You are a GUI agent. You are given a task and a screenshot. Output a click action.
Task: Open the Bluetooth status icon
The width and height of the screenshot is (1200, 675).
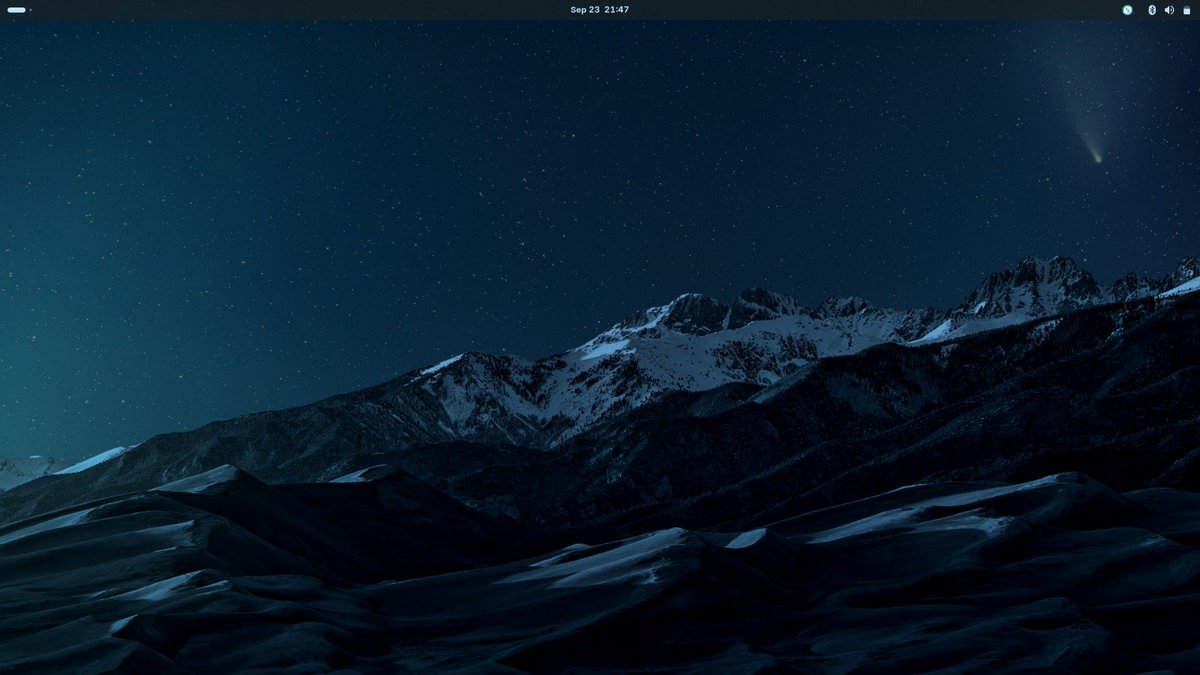click(1151, 10)
